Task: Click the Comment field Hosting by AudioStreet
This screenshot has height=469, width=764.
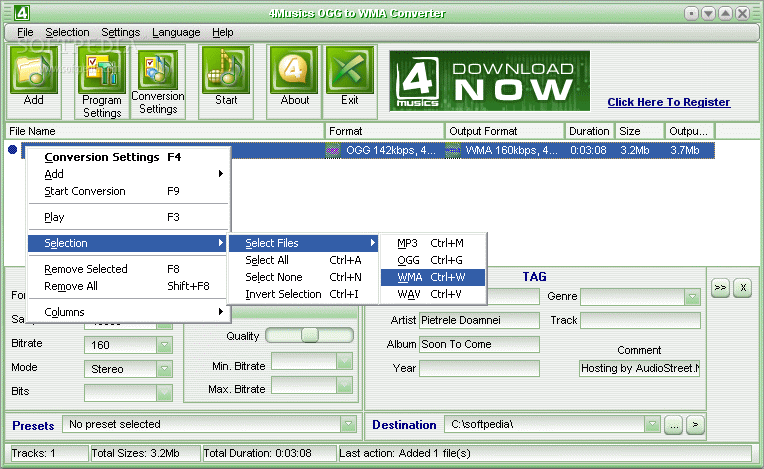Action: click(x=640, y=368)
